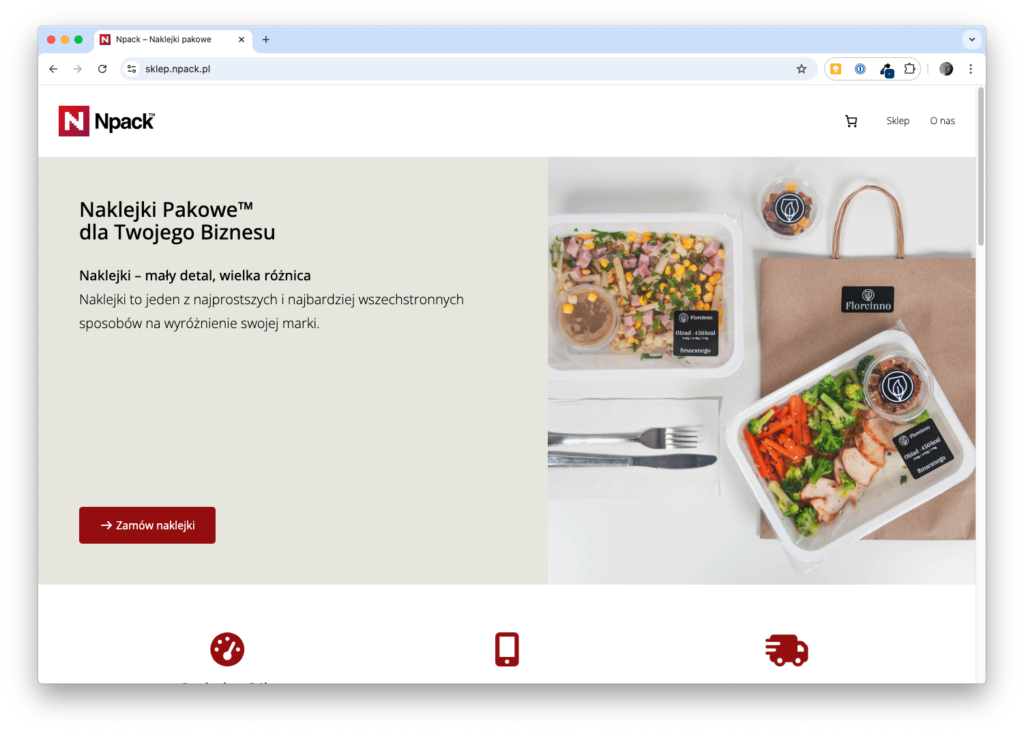1024x734 pixels.
Task: Open the browser Extensions puzzle icon
Action: 909,69
